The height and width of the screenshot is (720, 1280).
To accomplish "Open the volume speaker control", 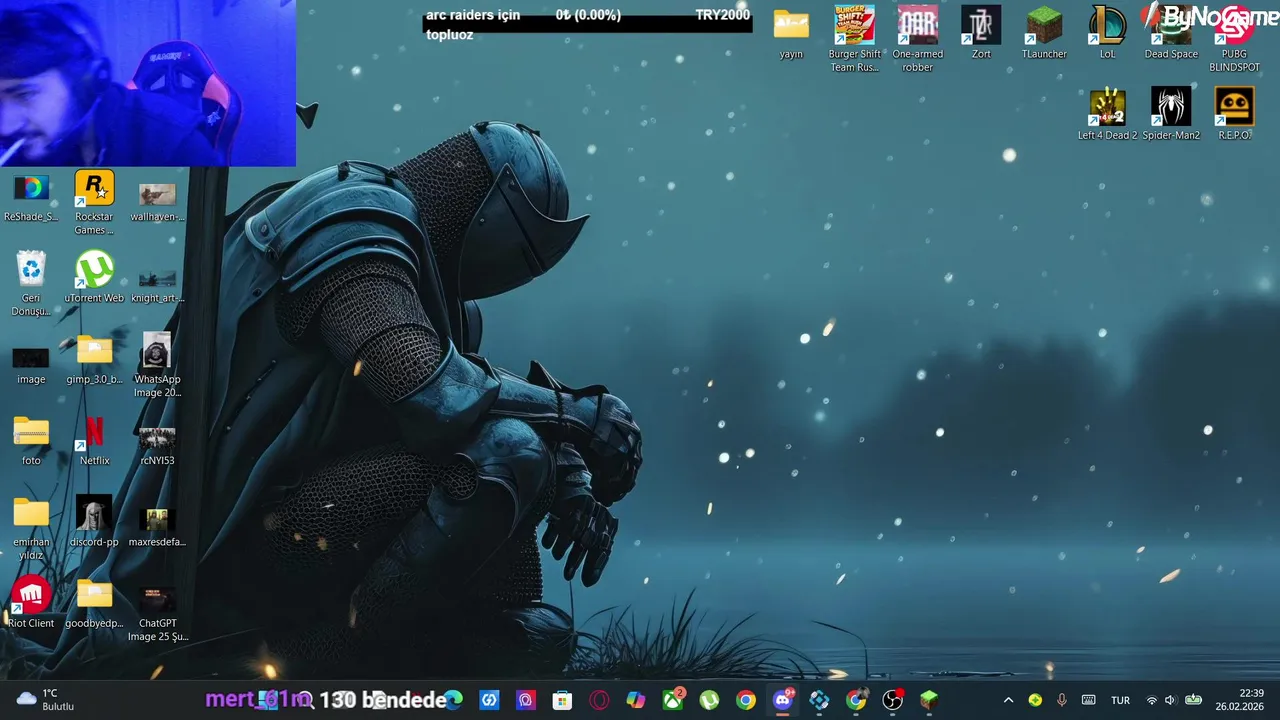I will pyautogui.click(x=1171, y=700).
